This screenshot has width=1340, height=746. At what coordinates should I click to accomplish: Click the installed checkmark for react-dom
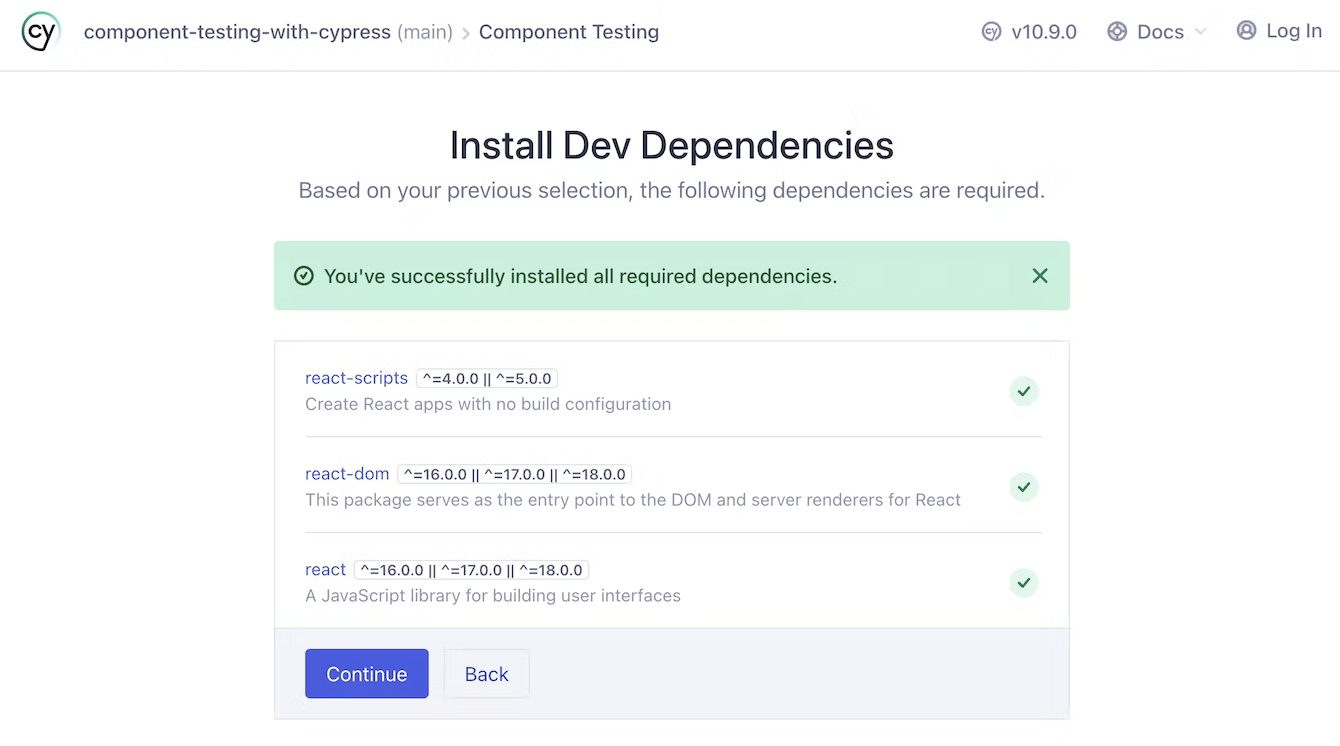click(x=1024, y=487)
